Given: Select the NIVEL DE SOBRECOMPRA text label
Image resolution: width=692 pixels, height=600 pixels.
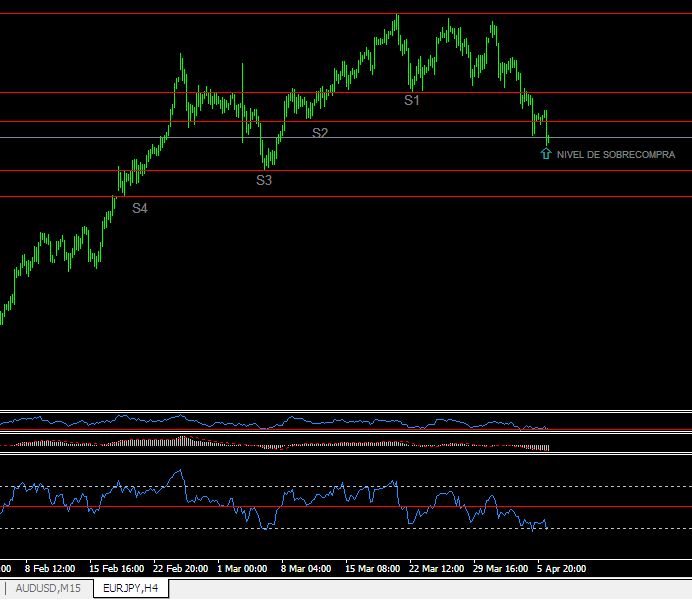Looking at the screenshot, I should click(616, 155).
